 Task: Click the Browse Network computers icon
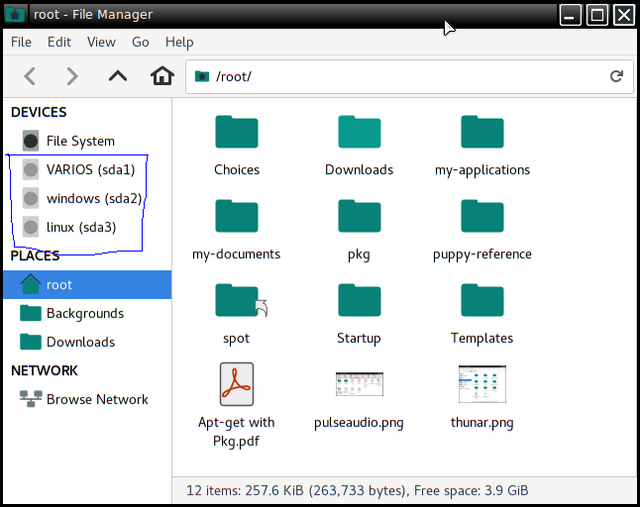click(31, 399)
